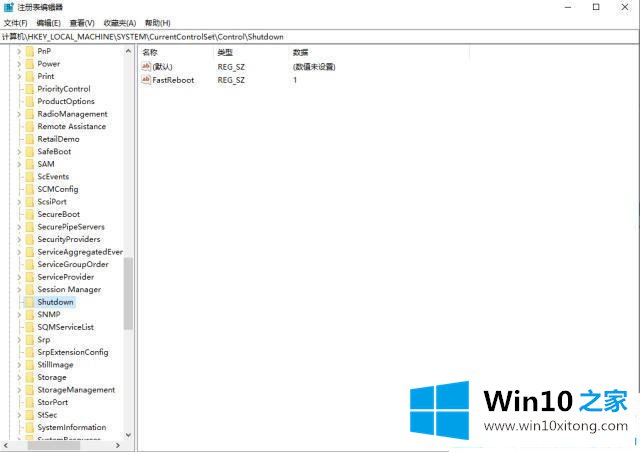Expand the SafeBoot key
This screenshot has width=640, height=452.
coord(19,152)
